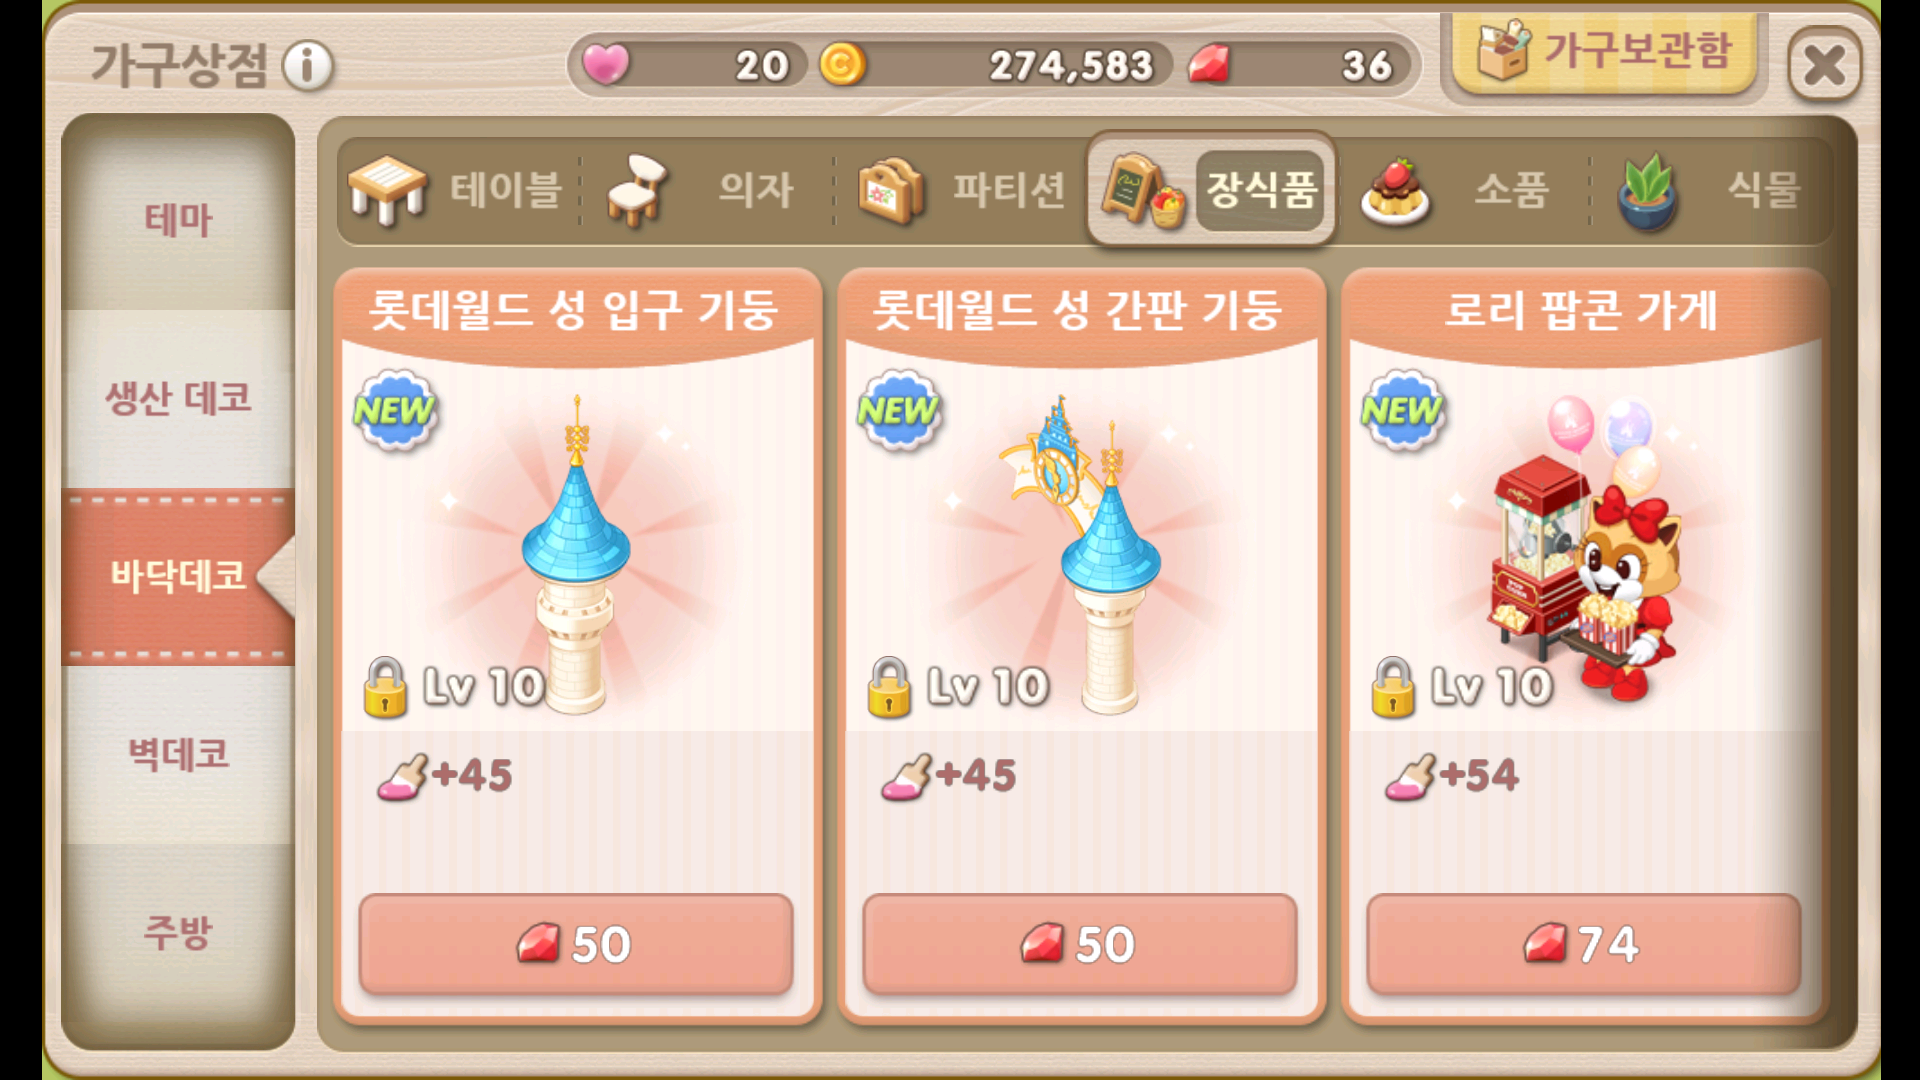
Task: Open the 가구보관함 storage button
Action: click(1604, 52)
